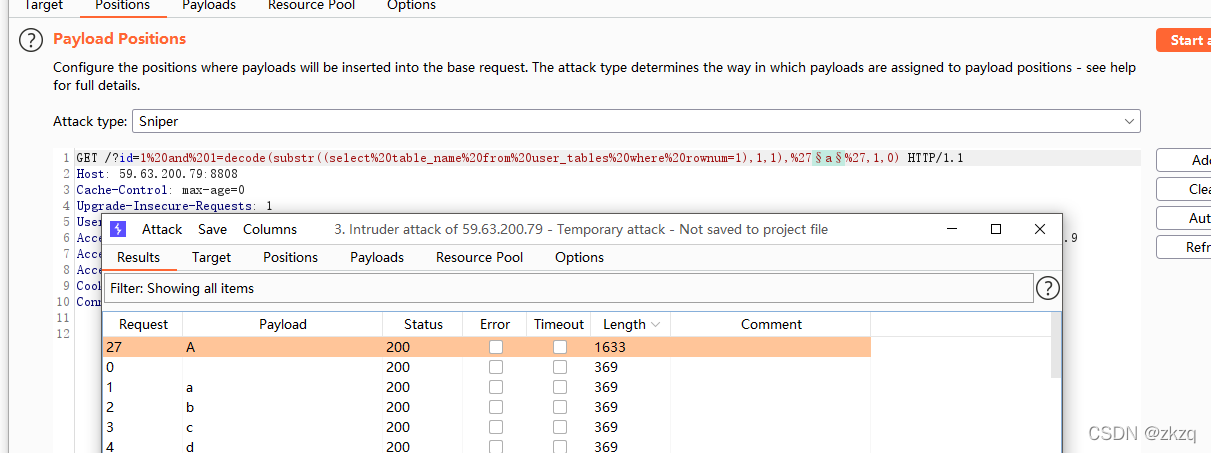Switch to Target tab in attack window
1211x453 pixels.
click(211, 257)
